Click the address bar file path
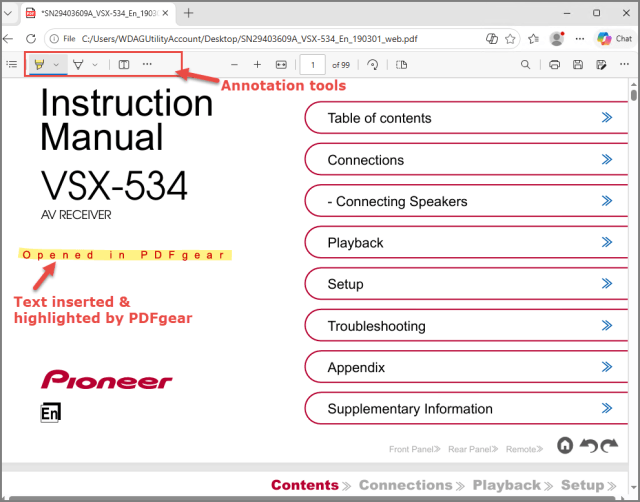 [249, 39]
